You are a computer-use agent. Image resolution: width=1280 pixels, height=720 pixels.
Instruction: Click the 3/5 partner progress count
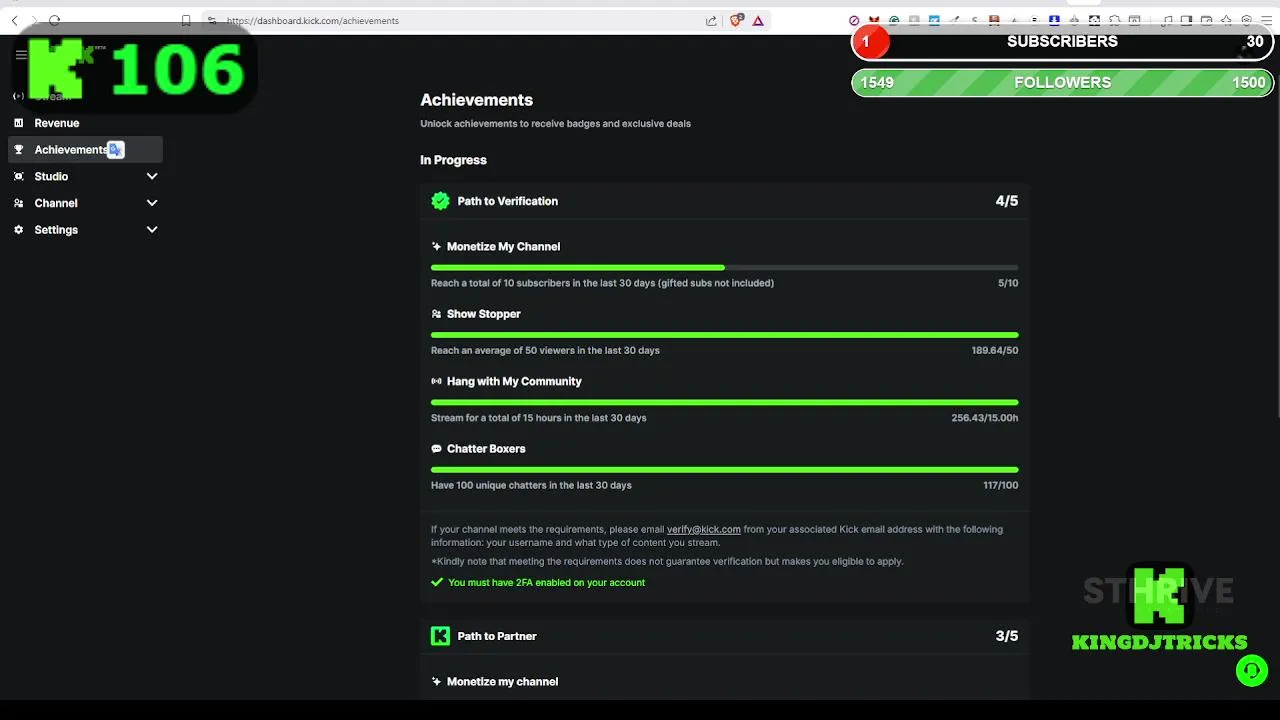pyautogui.click(x=1007, y=636)
